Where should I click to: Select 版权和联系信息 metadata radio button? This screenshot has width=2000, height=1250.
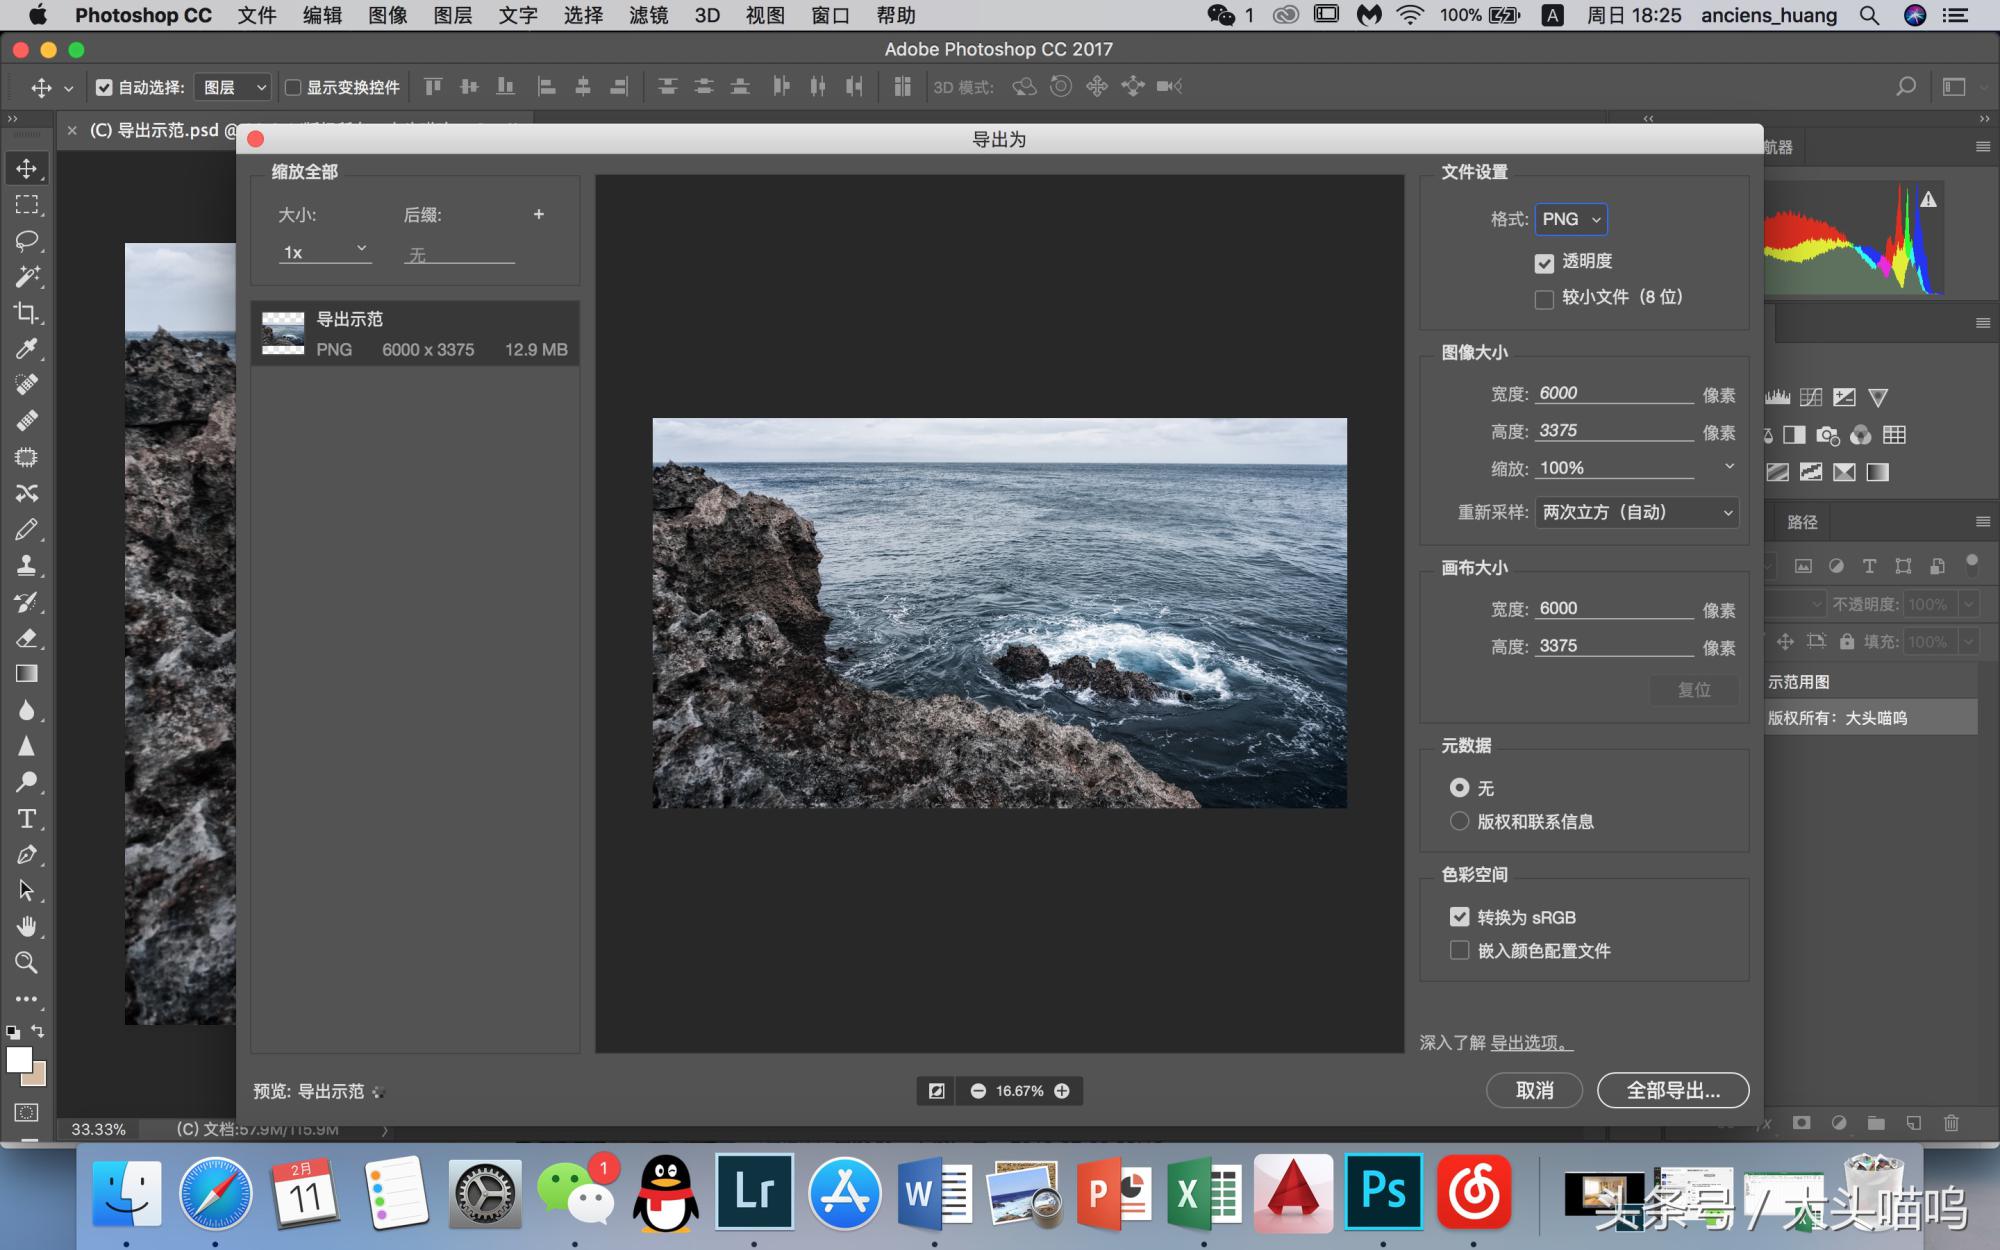click(x=1459, y=821)
